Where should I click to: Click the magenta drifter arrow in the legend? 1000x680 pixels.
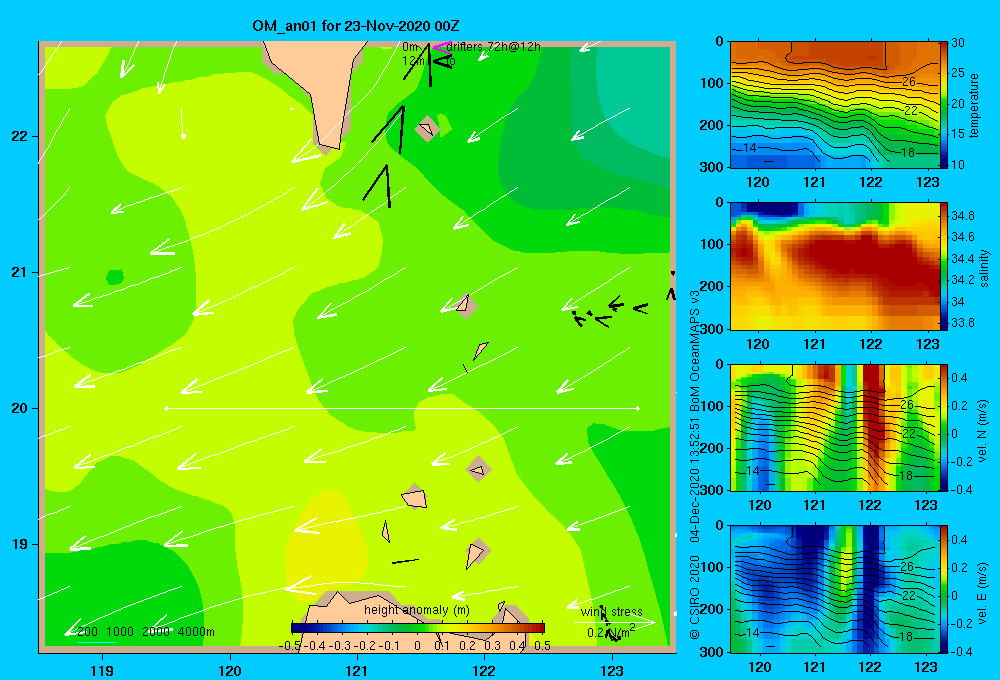pos(441,46)
